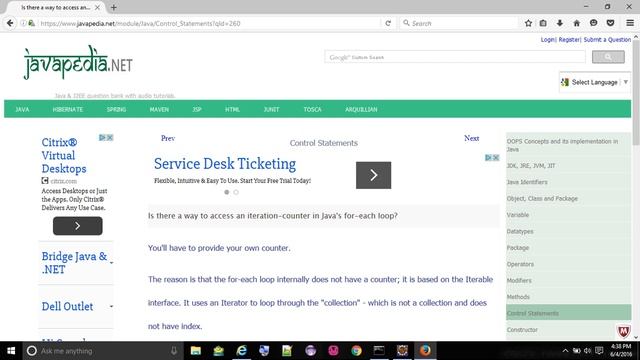Open the bookmarks list clipboard icon
Image resolution: width=640 pixels, height=360 pixels.
pyautogui.click(x=543, y=23)
